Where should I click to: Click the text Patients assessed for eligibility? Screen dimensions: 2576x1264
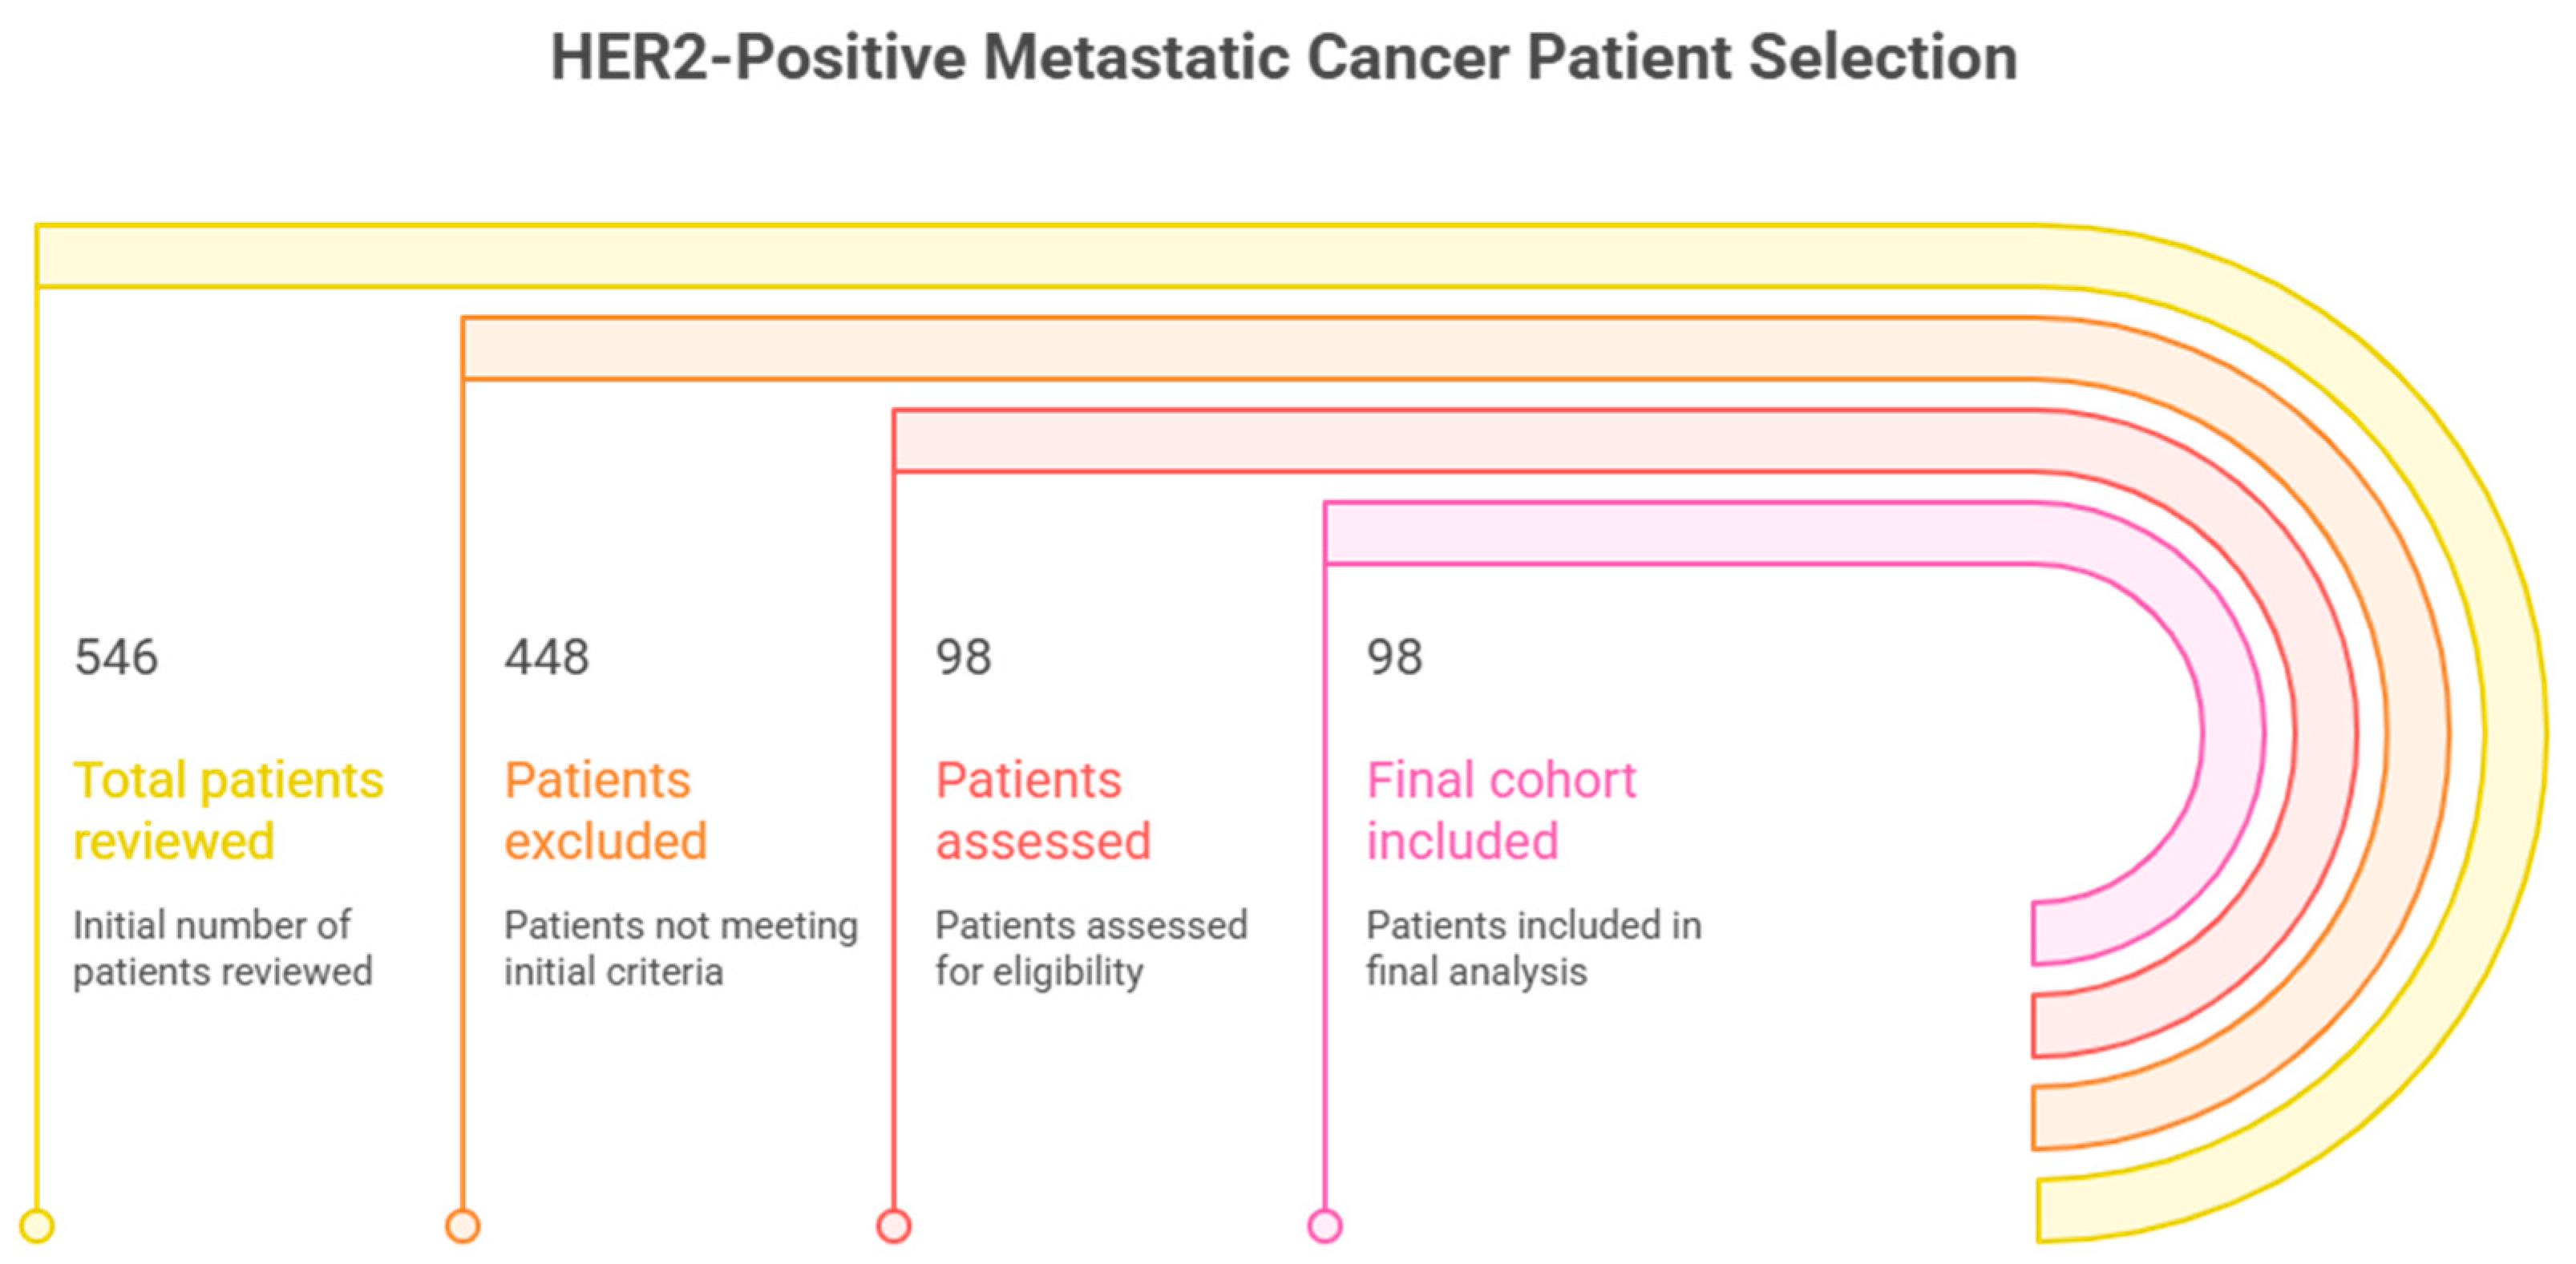pyautogui.click(x=1091, y=948)
